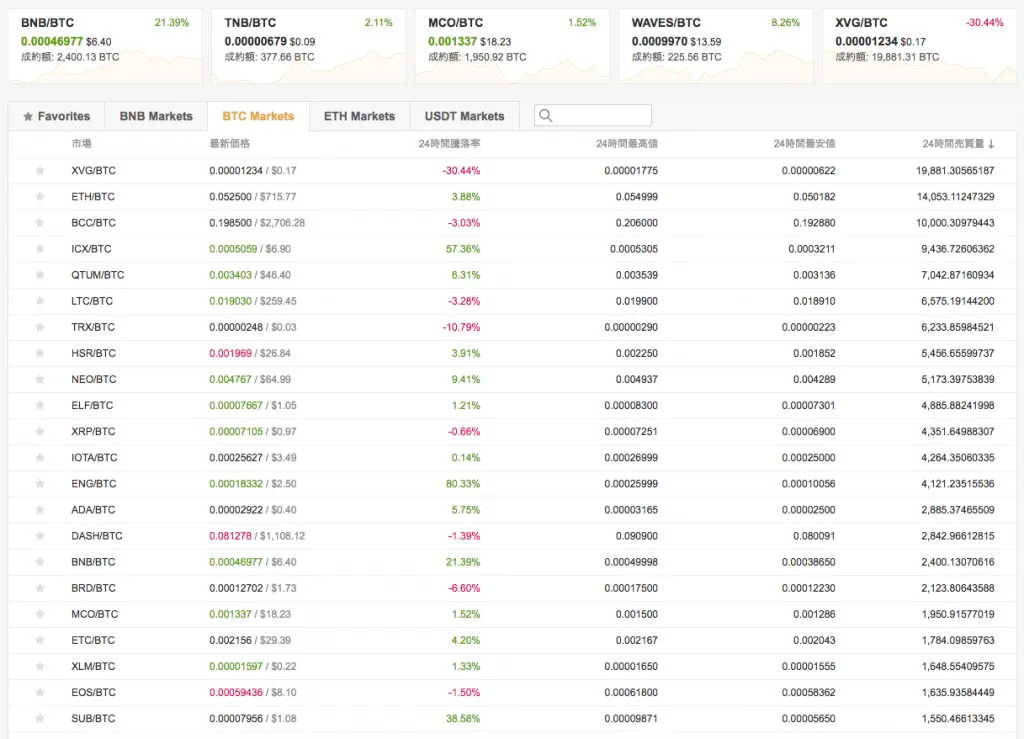The image size is (1024, 739).
Task: Click inside the search input field
Action: pyautogui.click(x=600, y=115)
